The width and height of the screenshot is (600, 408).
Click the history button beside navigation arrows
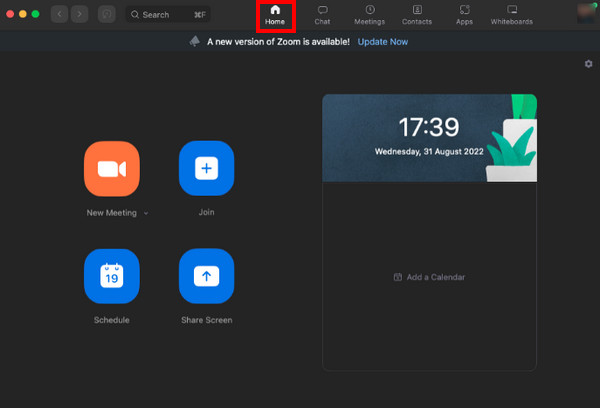[107, 15]
